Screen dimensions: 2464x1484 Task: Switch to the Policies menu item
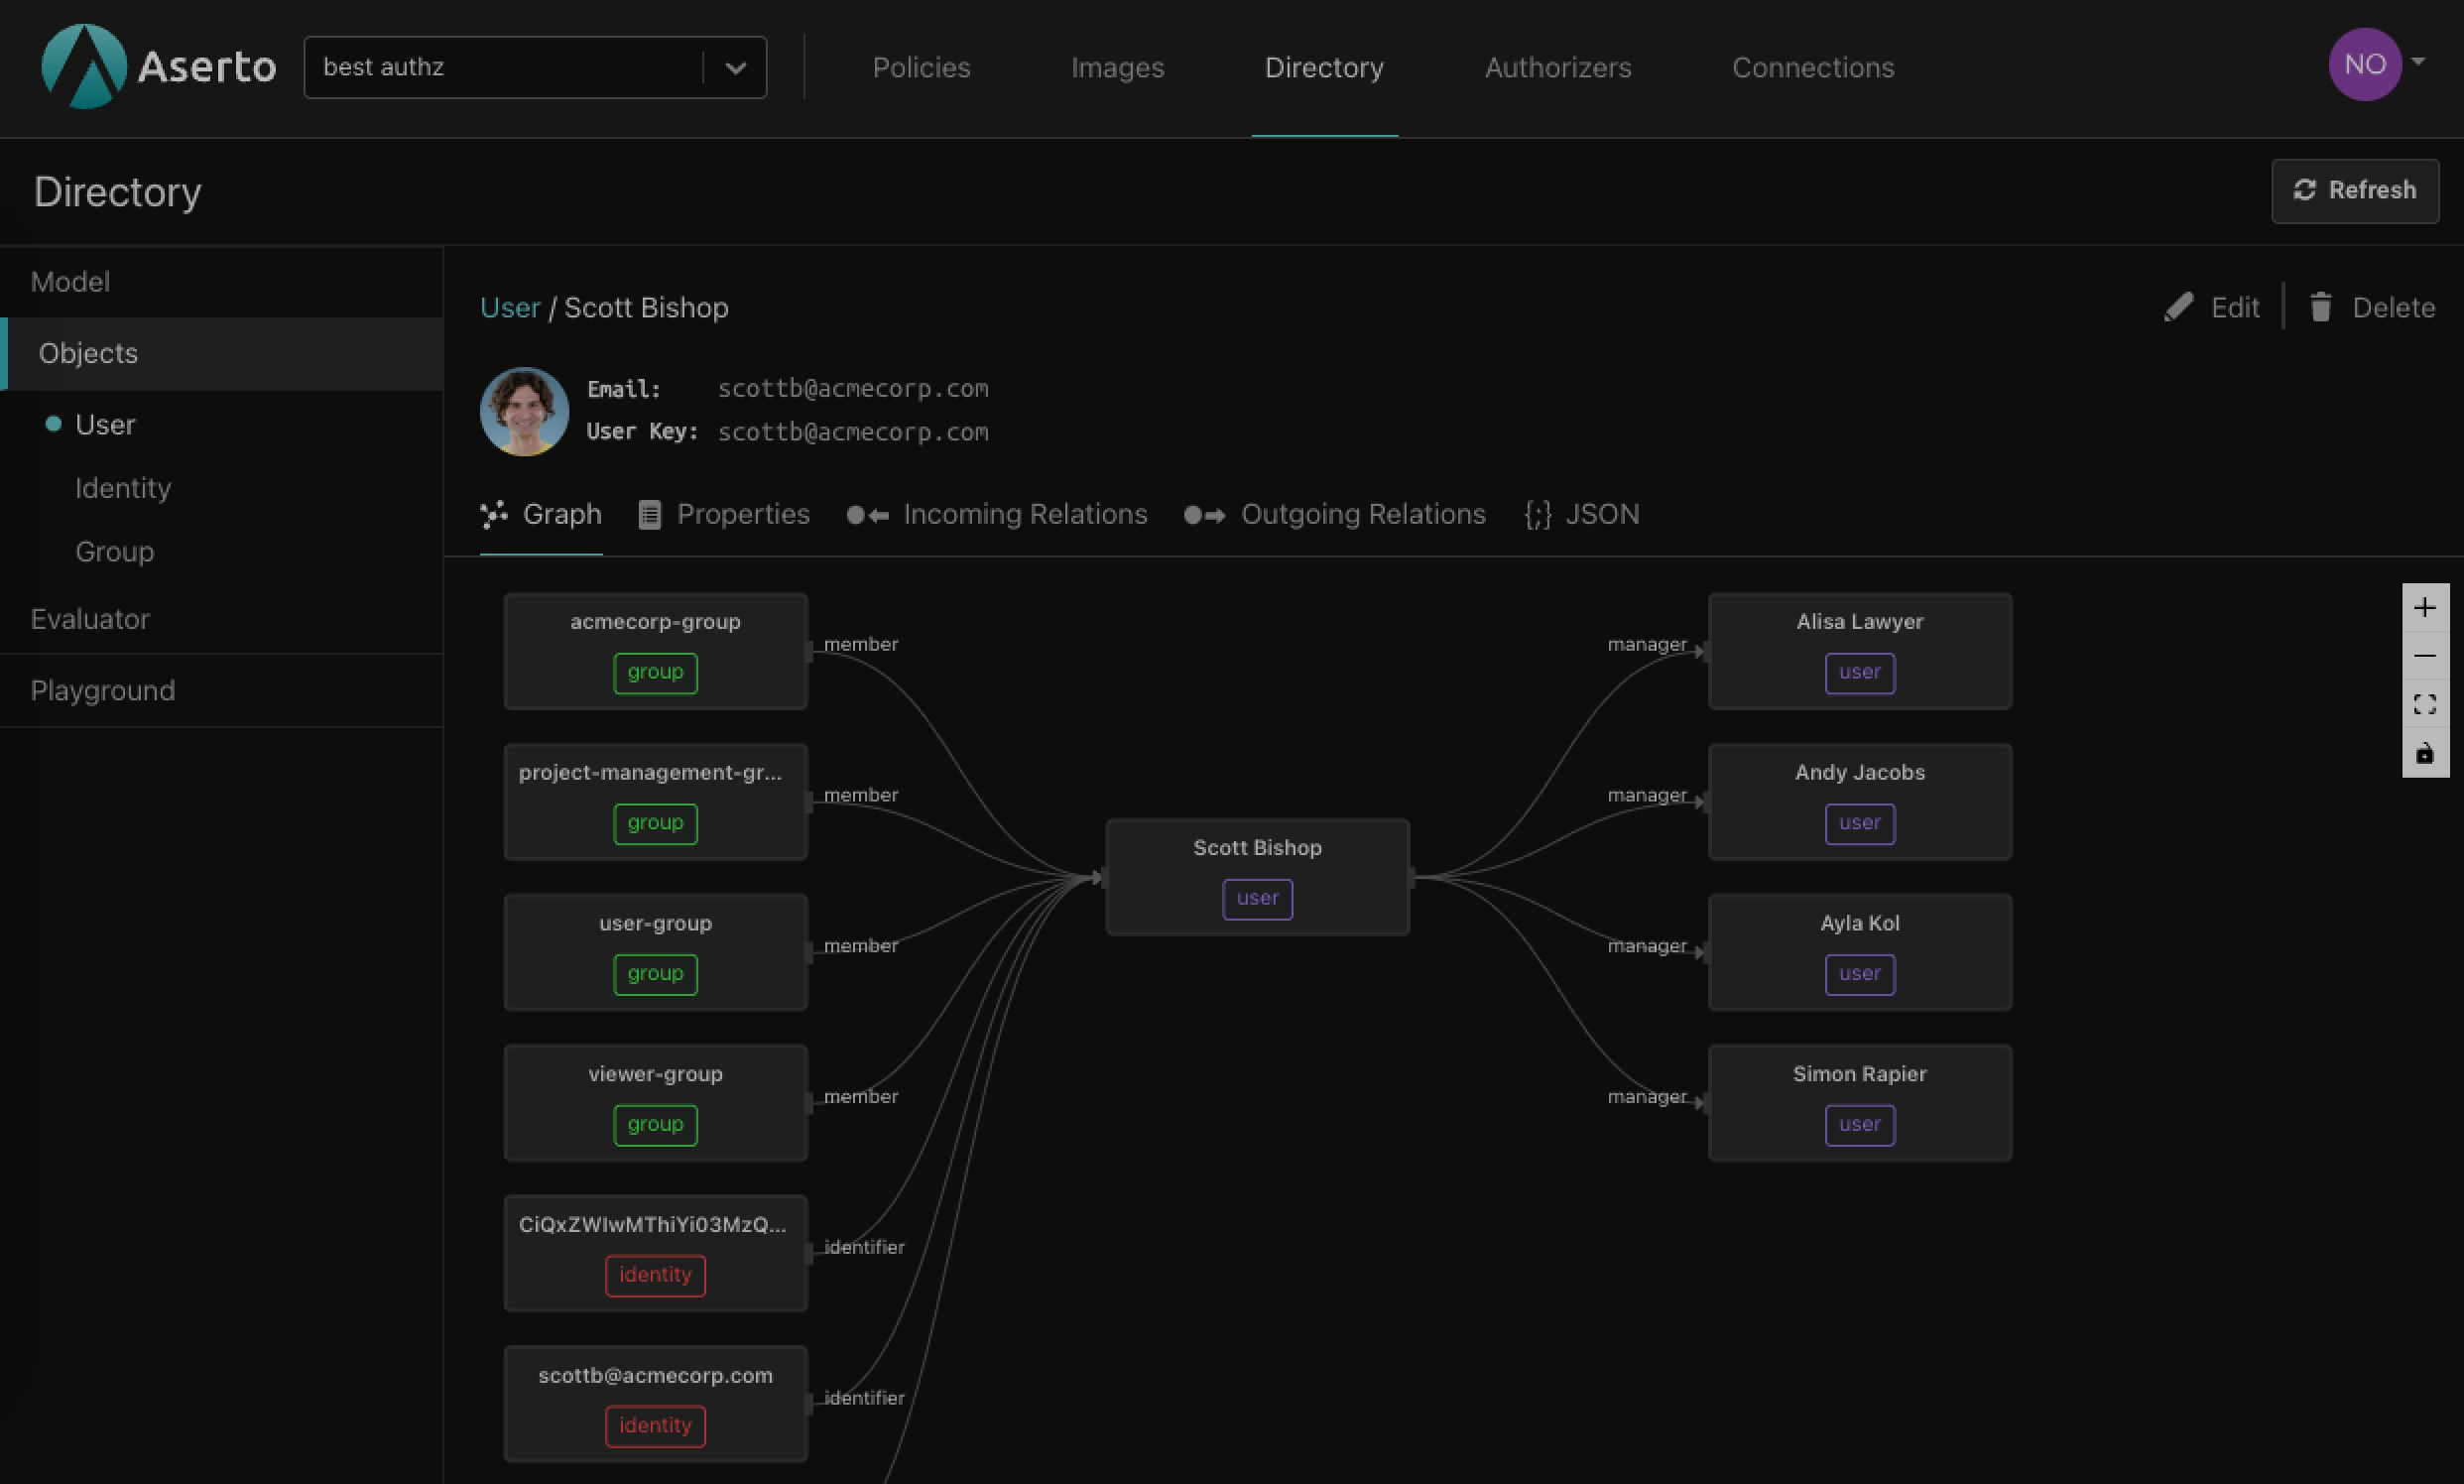coord(923,66)
